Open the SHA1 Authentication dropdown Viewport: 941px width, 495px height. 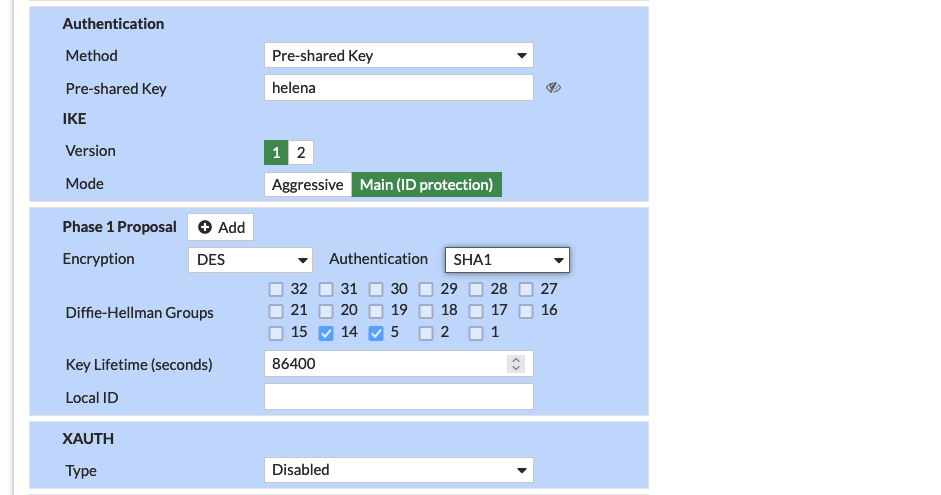507,260
